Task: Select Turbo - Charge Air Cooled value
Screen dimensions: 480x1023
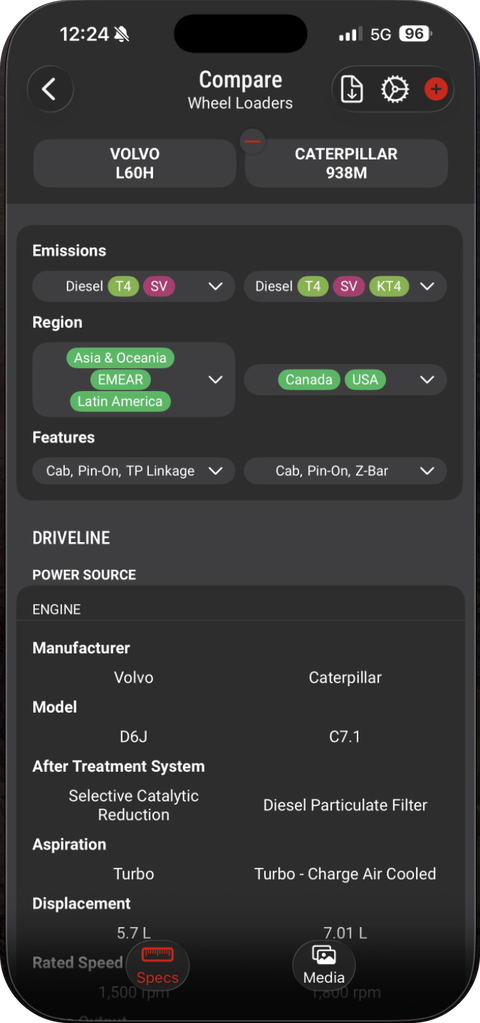Action: tap(345, 874)
